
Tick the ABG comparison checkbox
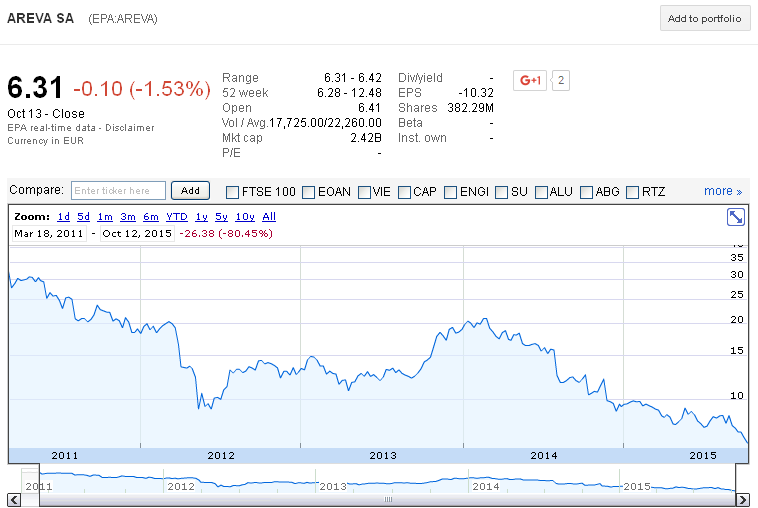click(586, 192)
